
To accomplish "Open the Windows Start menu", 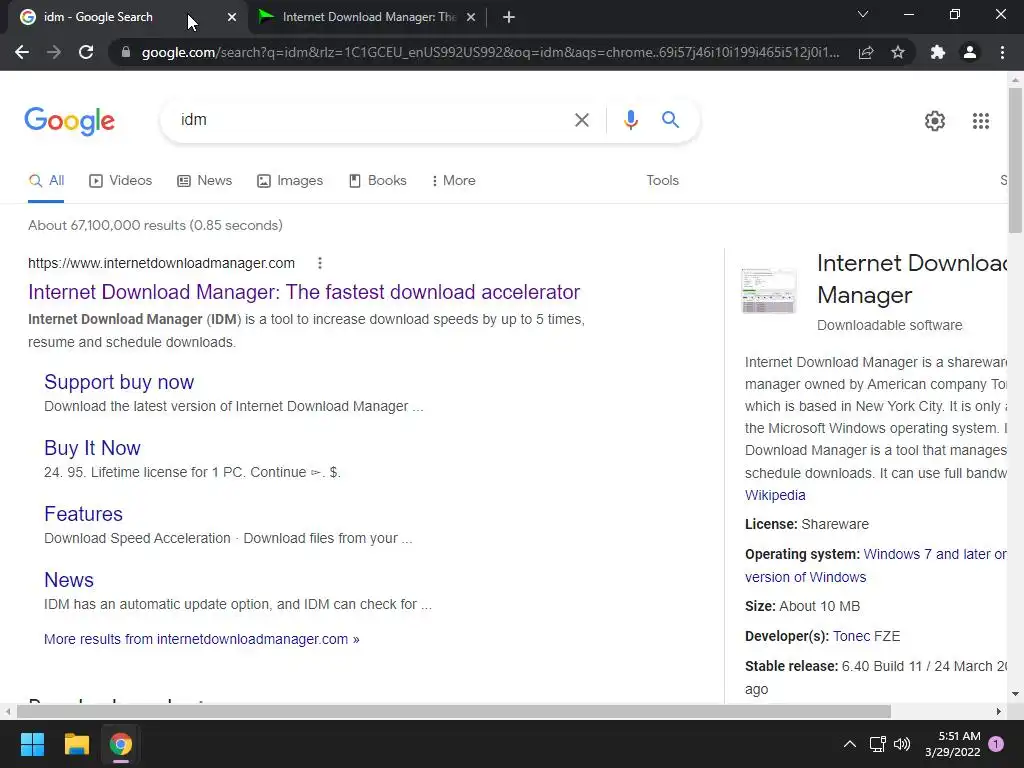I will pyautogui.click(x=32, y=744).
